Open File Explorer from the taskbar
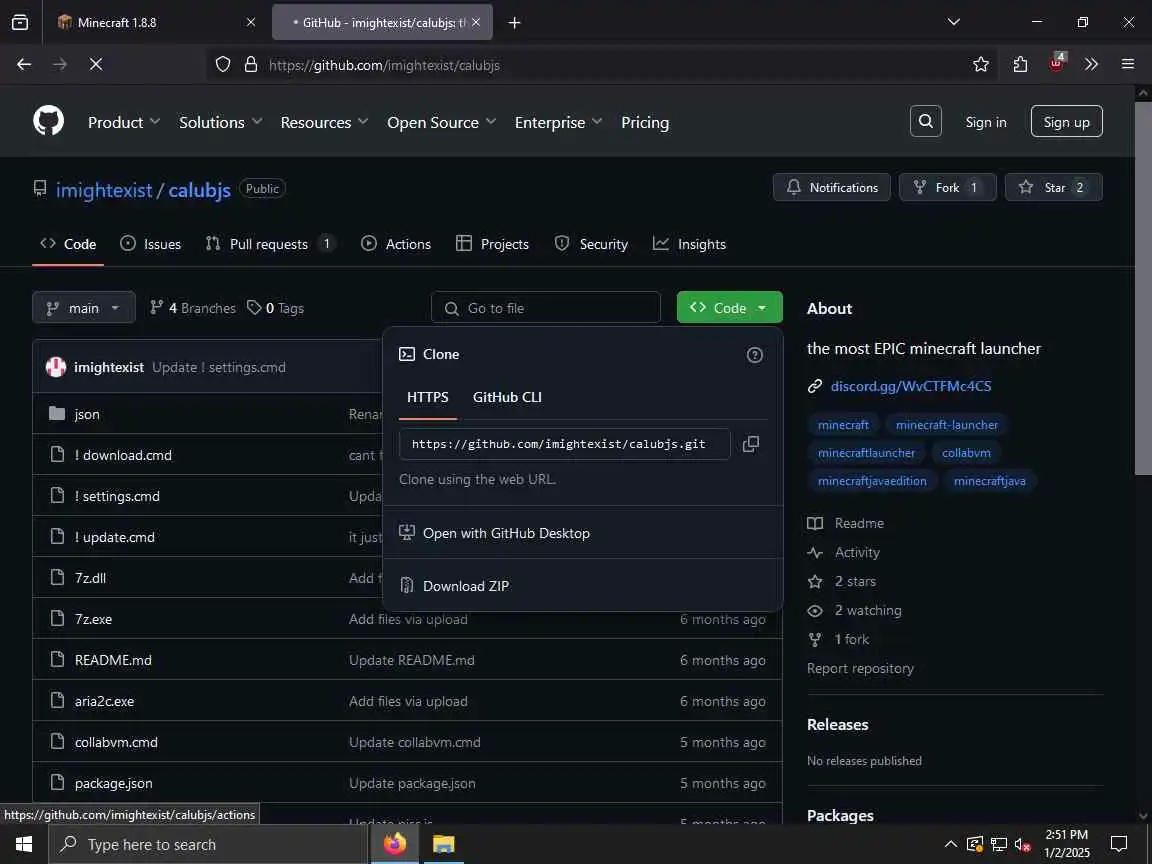Image resolution: width=1152 pixels, height=864 pixels. click(x=443, y=844)
